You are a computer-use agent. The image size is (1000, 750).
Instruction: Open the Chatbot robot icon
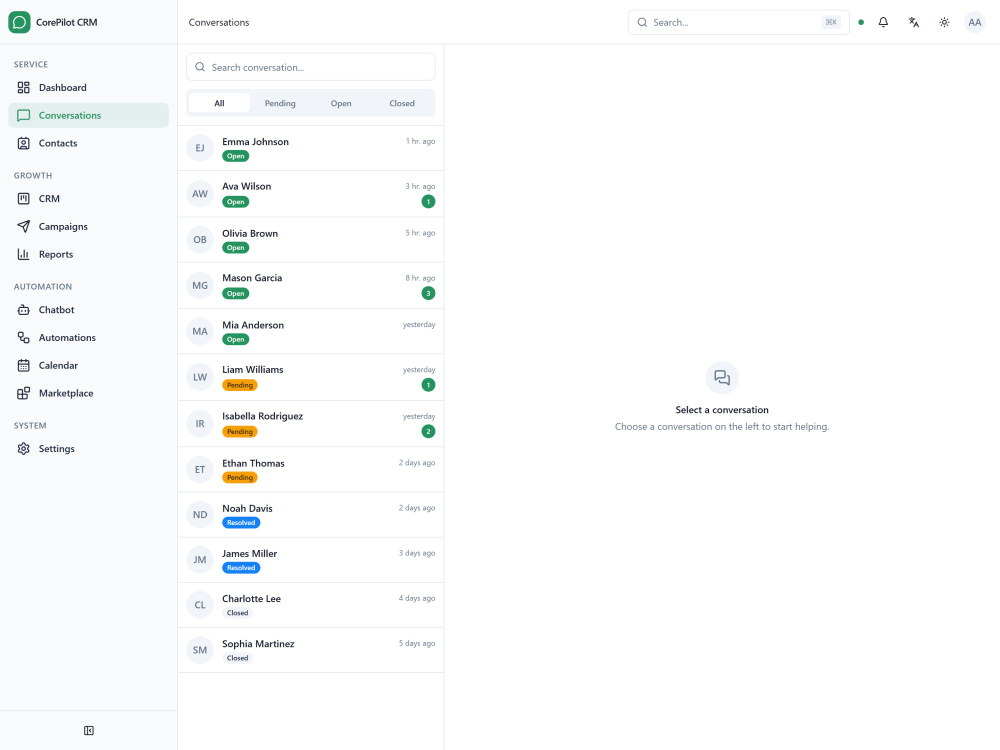(24, 310)
